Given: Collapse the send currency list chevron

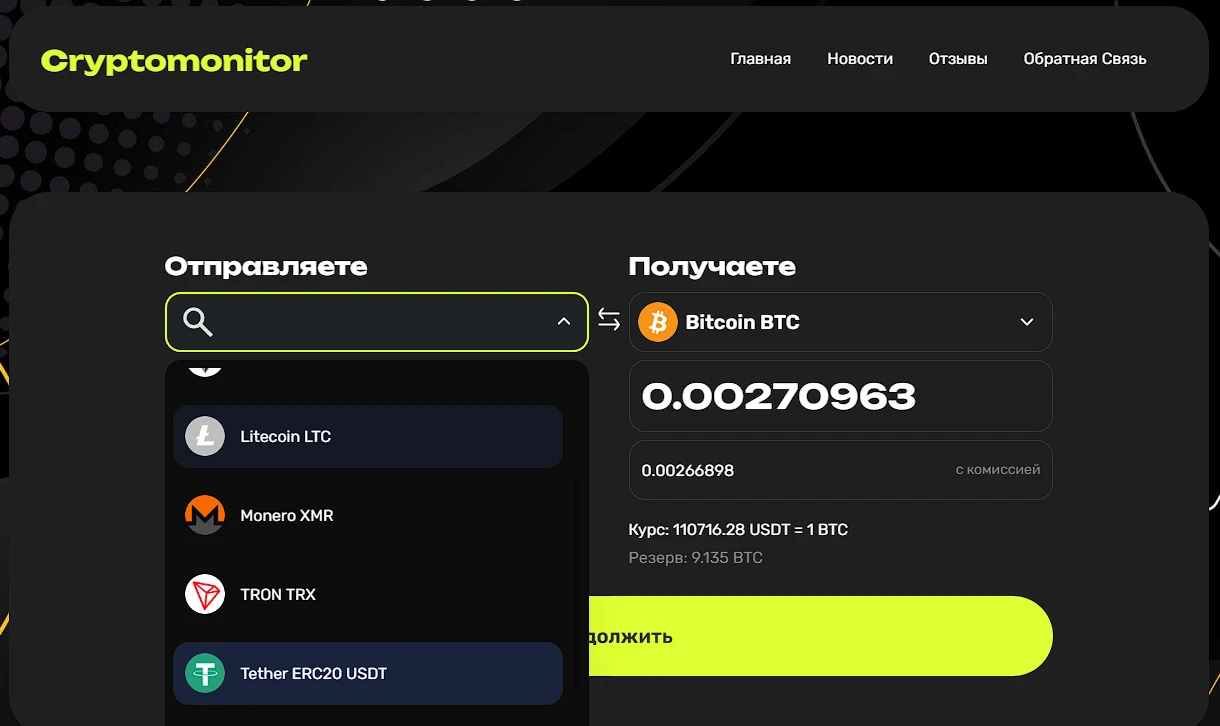Looking at the screenshot, I should coord(564,321).
